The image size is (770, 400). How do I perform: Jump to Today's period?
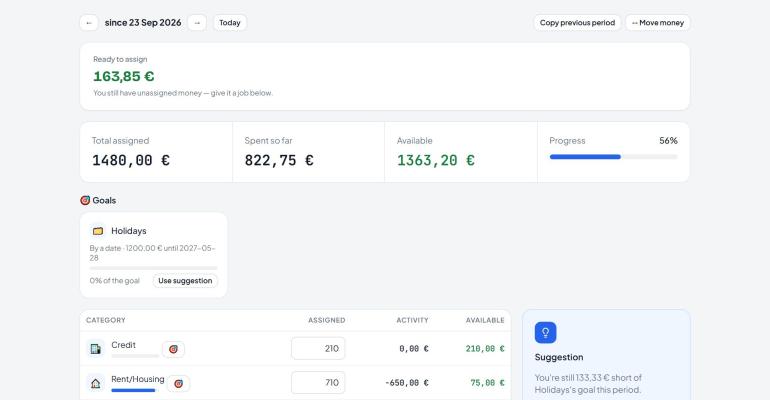[230, 23]
